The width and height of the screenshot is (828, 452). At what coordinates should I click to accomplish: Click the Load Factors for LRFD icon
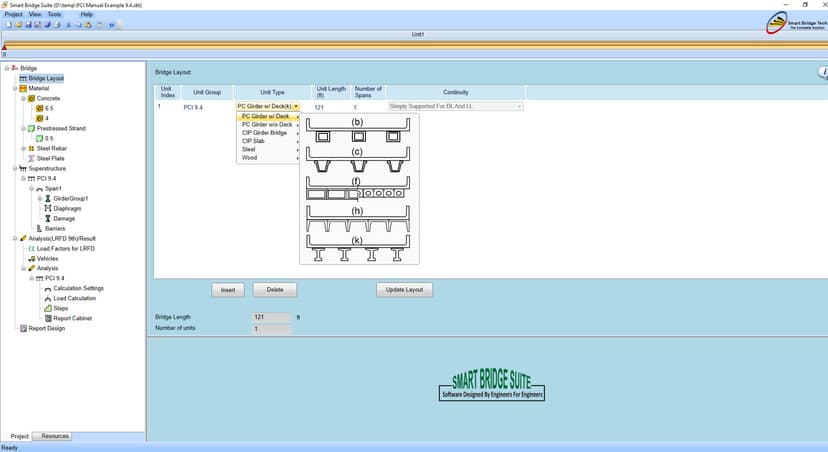[31, 249]
